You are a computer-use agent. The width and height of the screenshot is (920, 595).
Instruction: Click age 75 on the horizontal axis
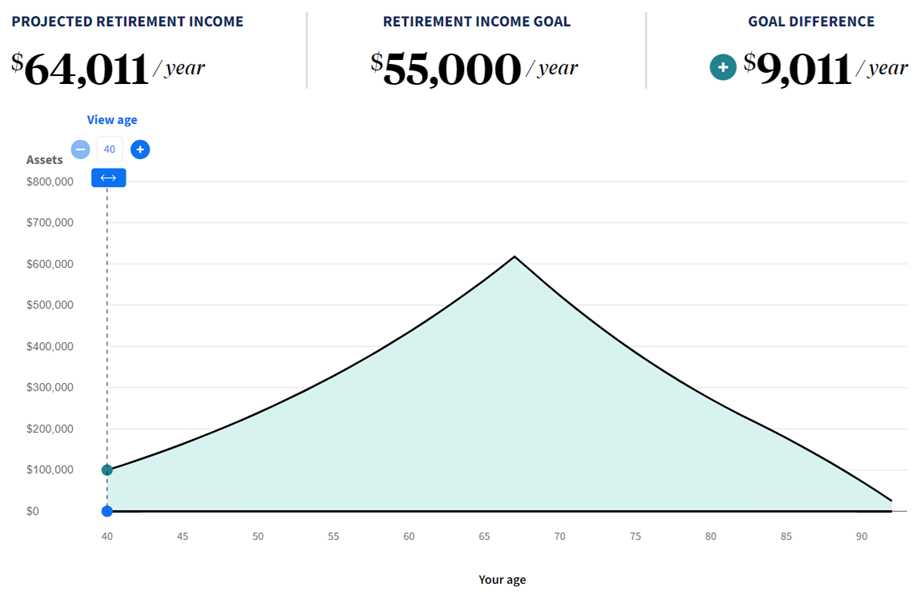(635, 537)
